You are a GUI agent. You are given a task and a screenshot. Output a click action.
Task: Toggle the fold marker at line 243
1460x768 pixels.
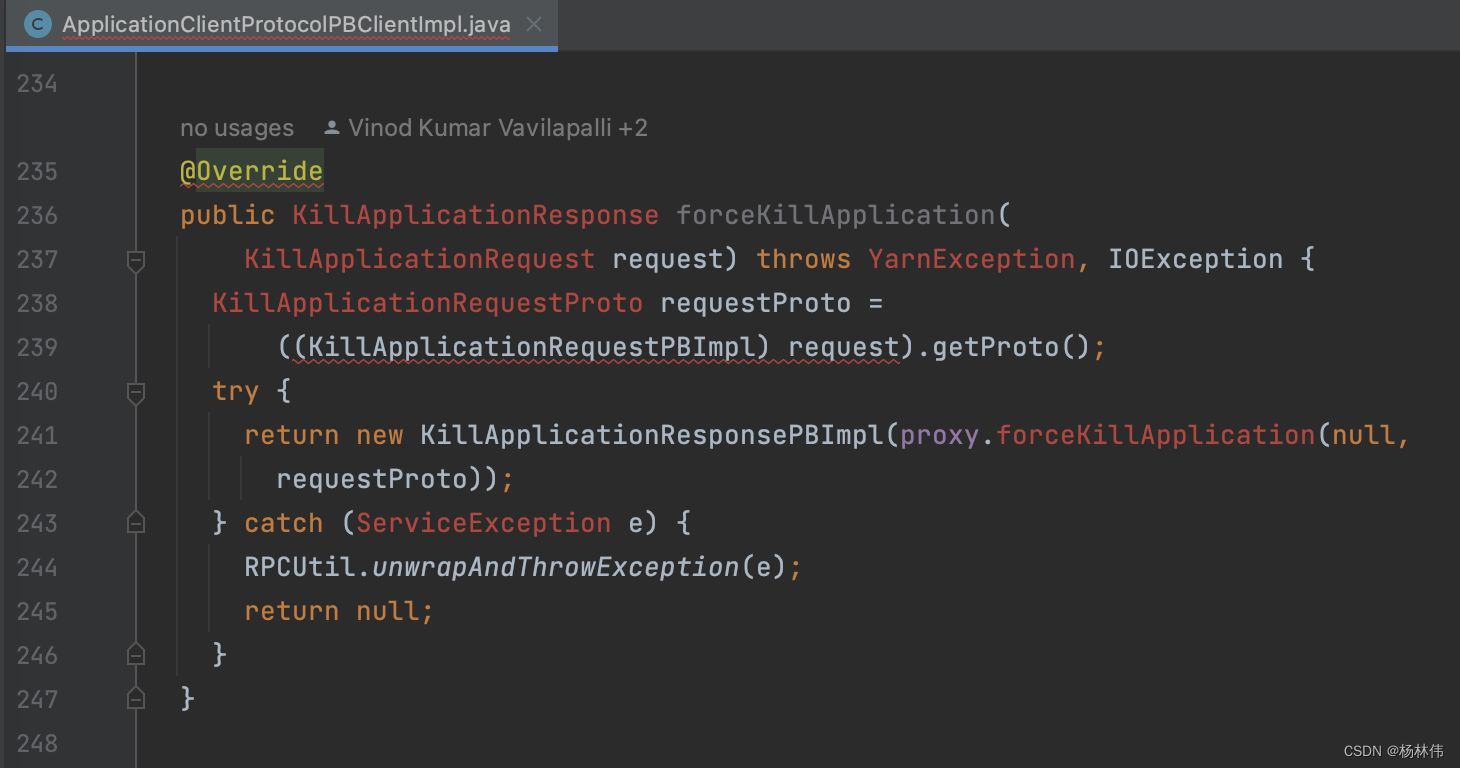coord(136,523)
